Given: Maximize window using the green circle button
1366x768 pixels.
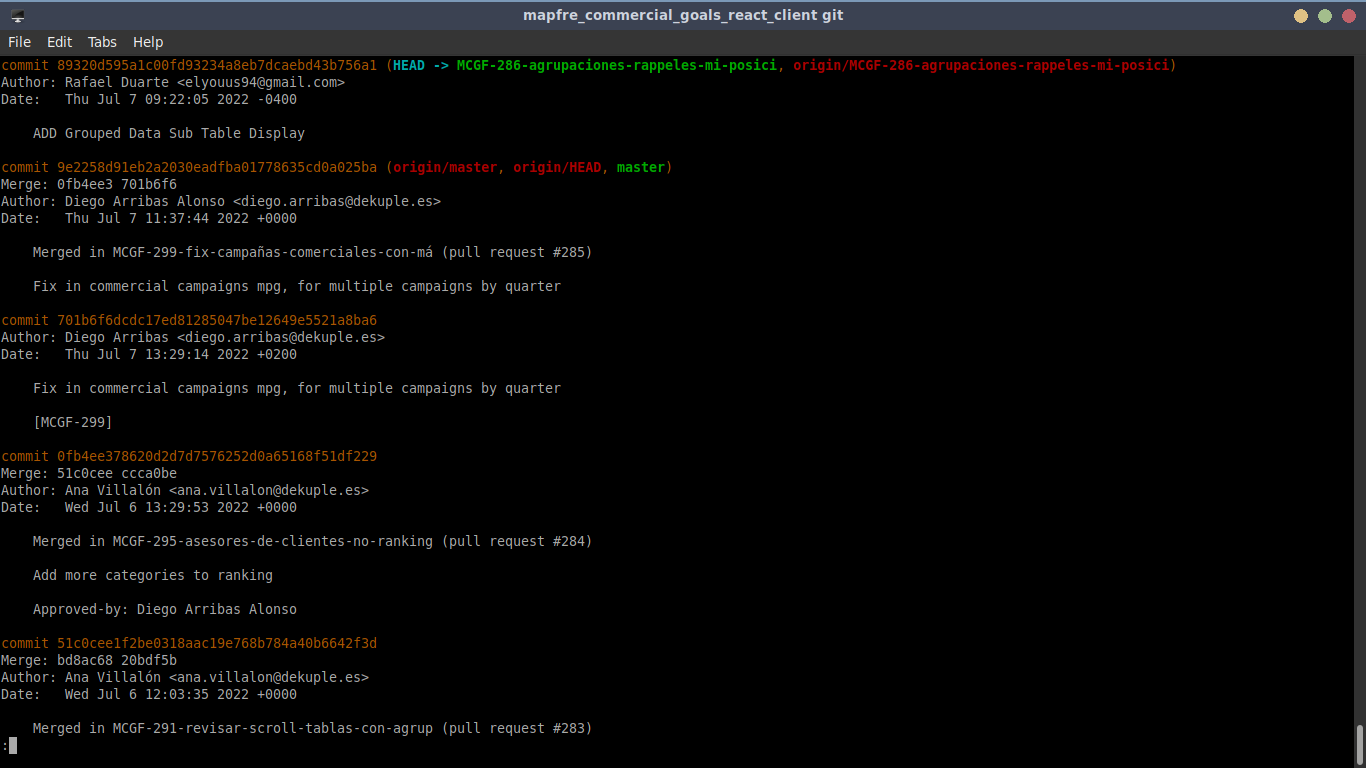Looking at the screenshot, I should click(1324, 16).
